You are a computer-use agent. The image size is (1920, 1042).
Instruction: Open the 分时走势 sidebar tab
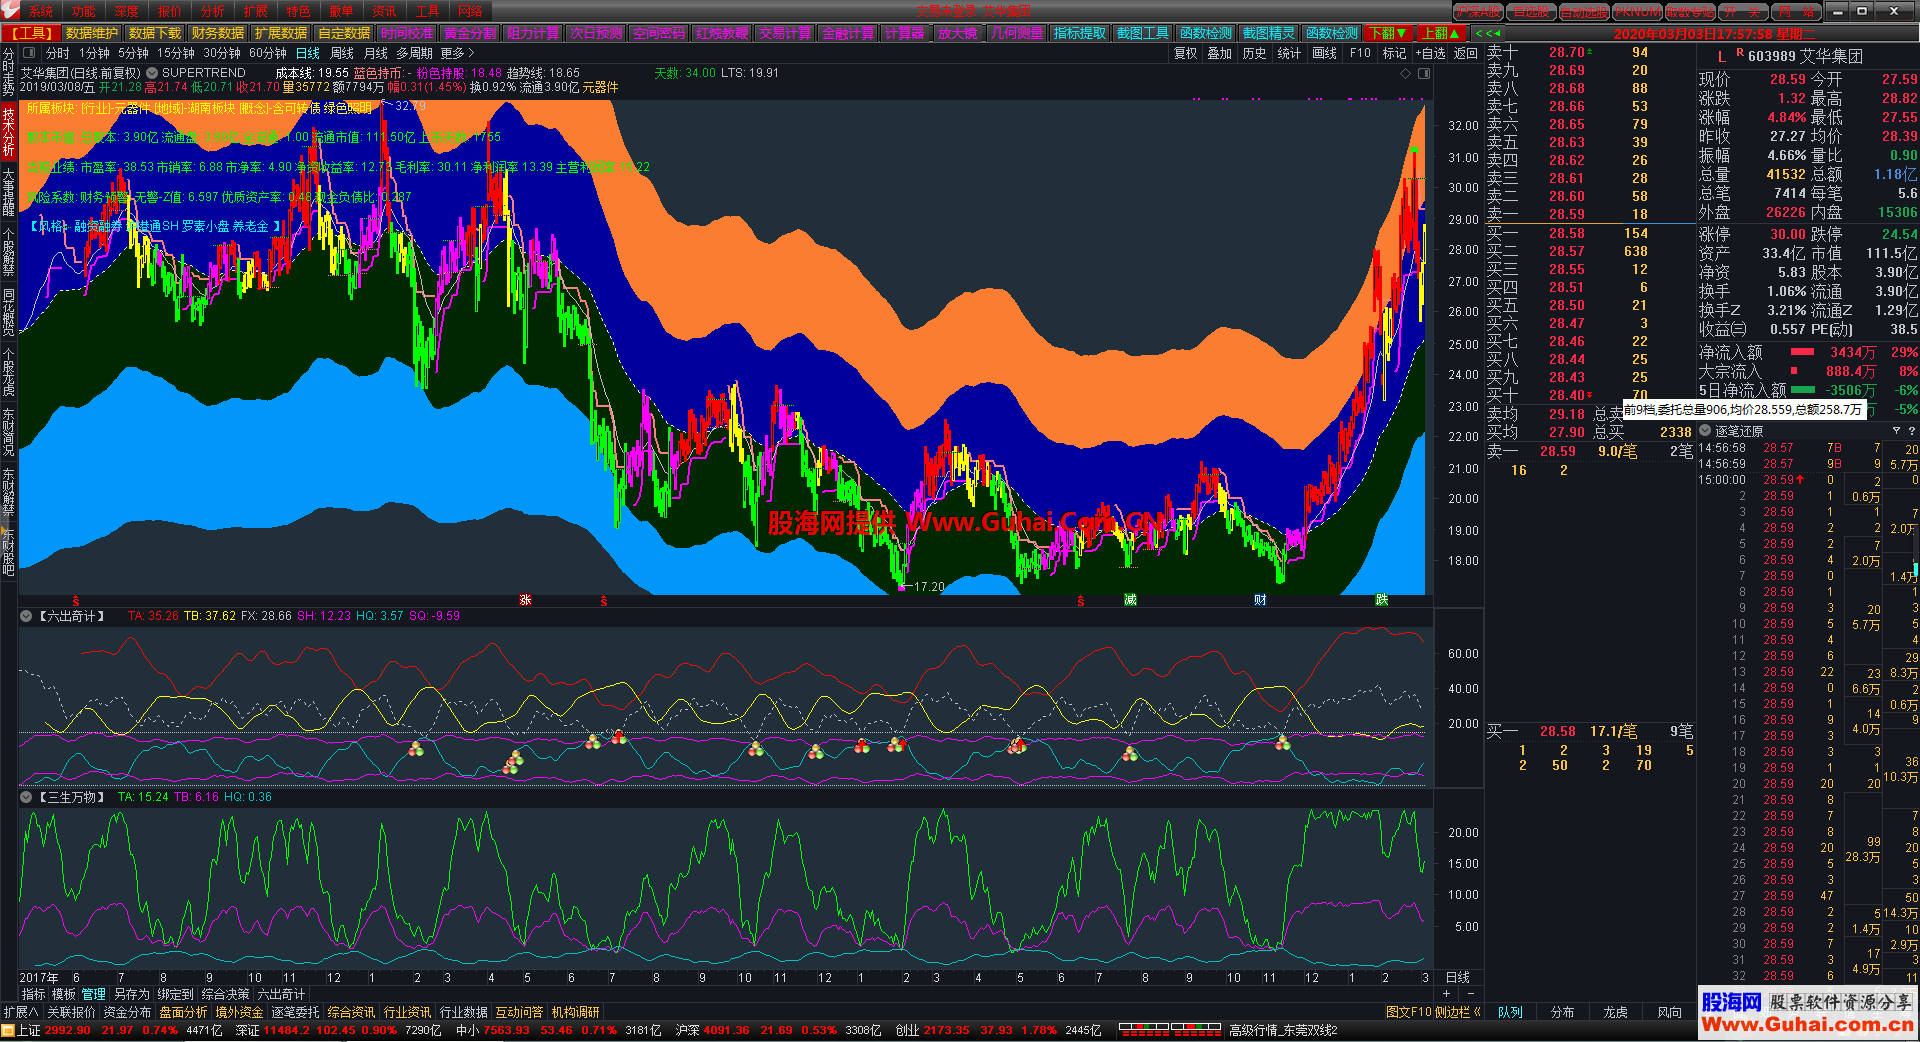[9, 72]
